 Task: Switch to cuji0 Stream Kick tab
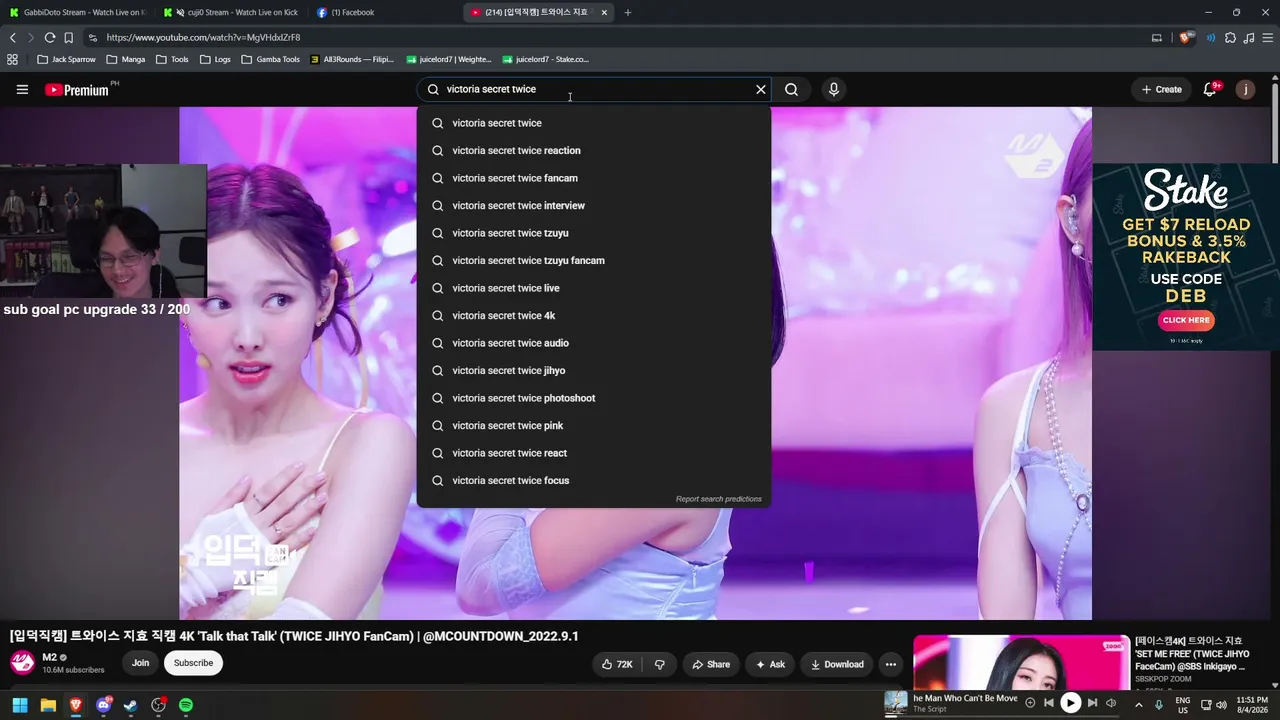pos(232,12)
